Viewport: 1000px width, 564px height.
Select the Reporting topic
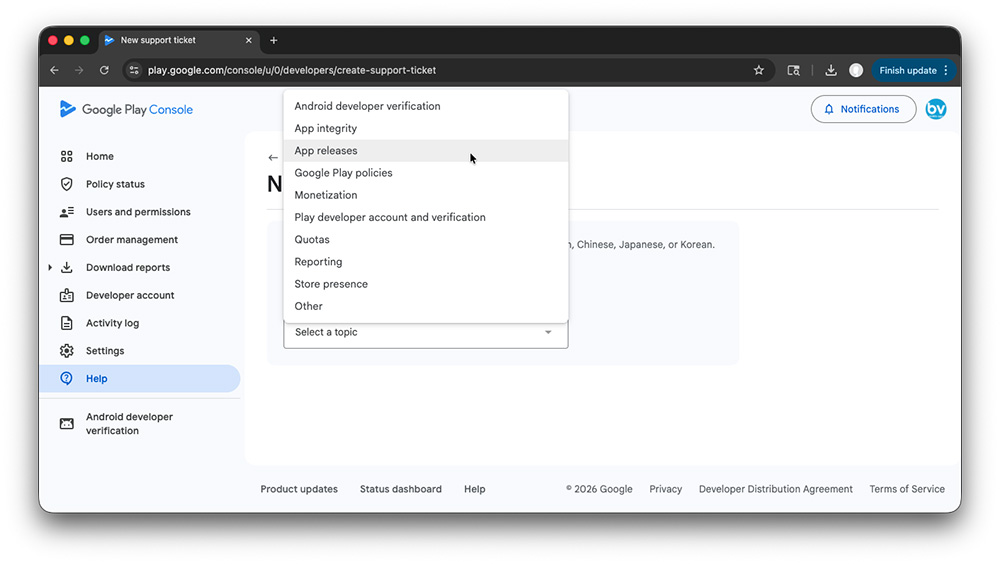[x=425, y=262]
